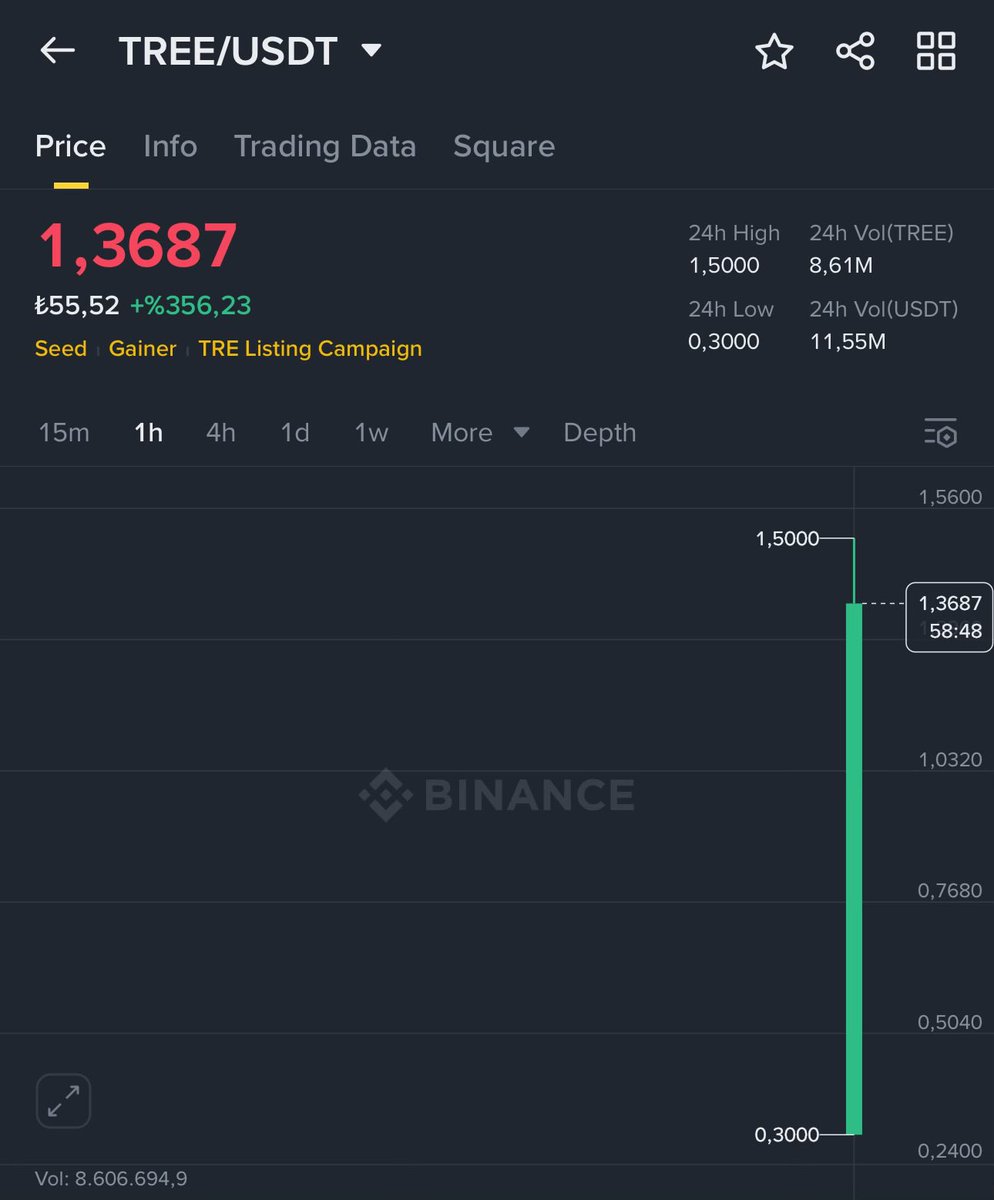Select the 1w timeframe
The width and height of the screenshot is (994, 1200).
pos(371,432)
